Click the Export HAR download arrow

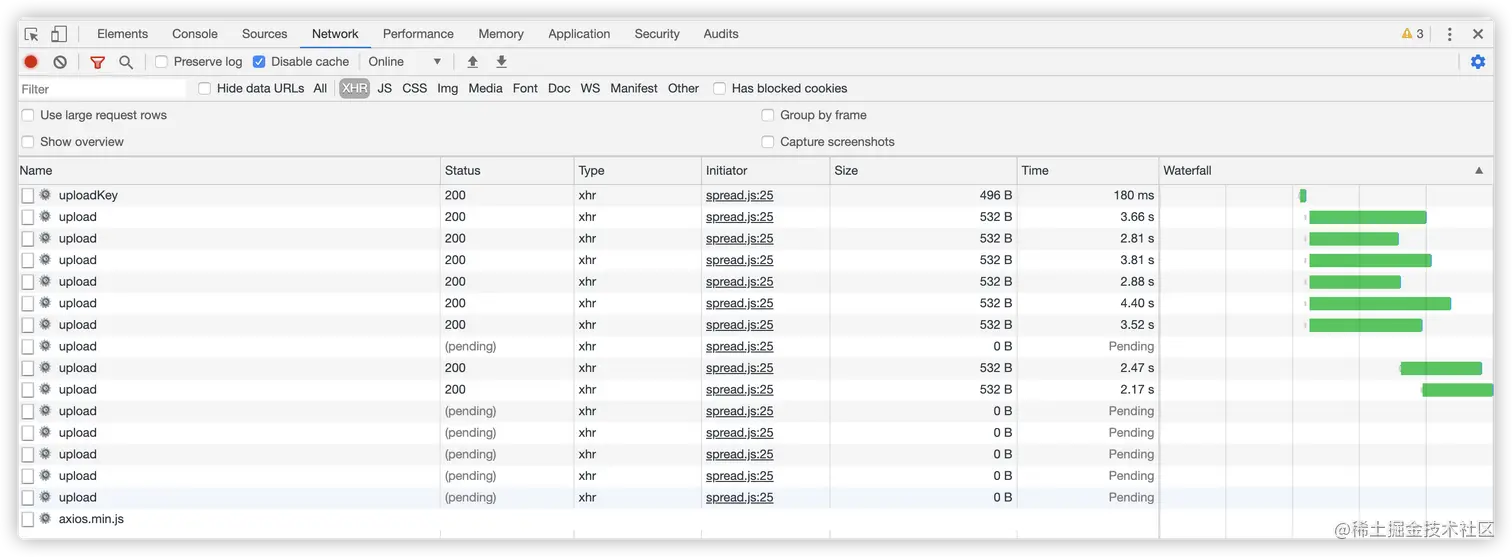point(502,62)
